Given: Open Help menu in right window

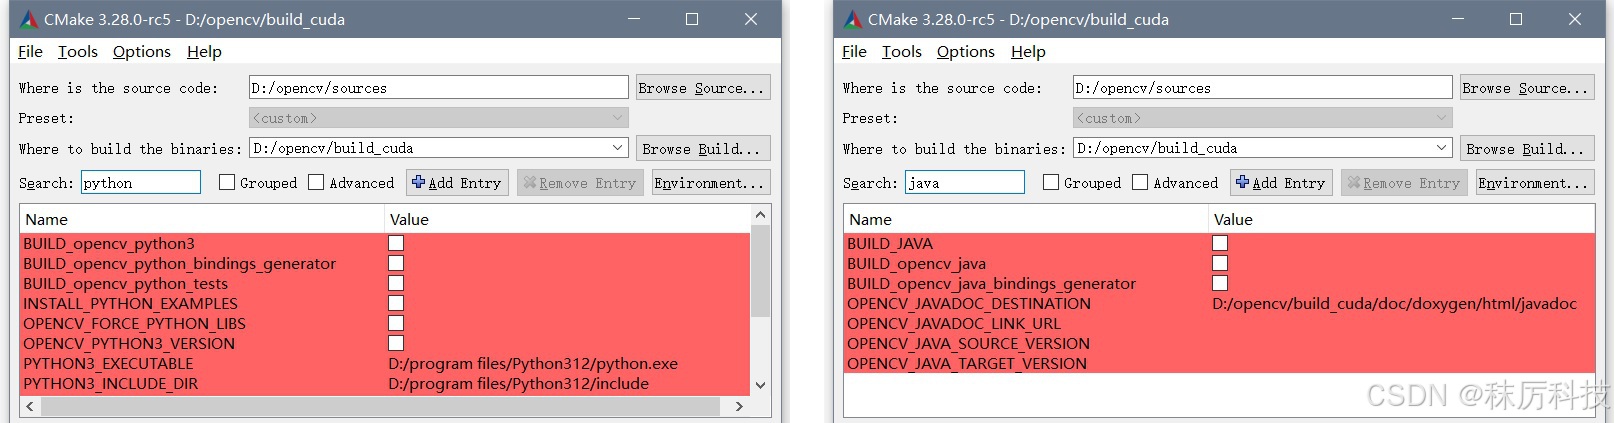Looking at the screenshot, I should tap(1028, 51).
